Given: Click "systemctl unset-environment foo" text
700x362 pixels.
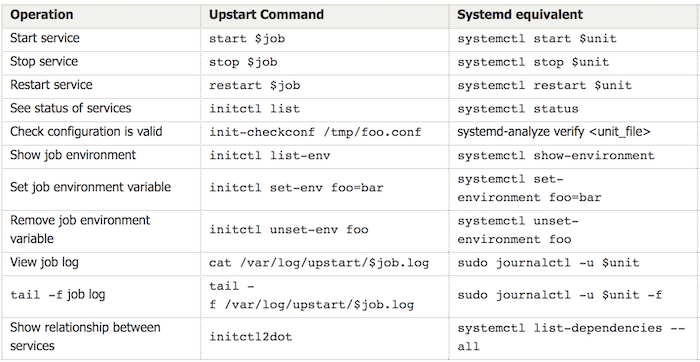Looking at the screenshot, I should 518,230.
